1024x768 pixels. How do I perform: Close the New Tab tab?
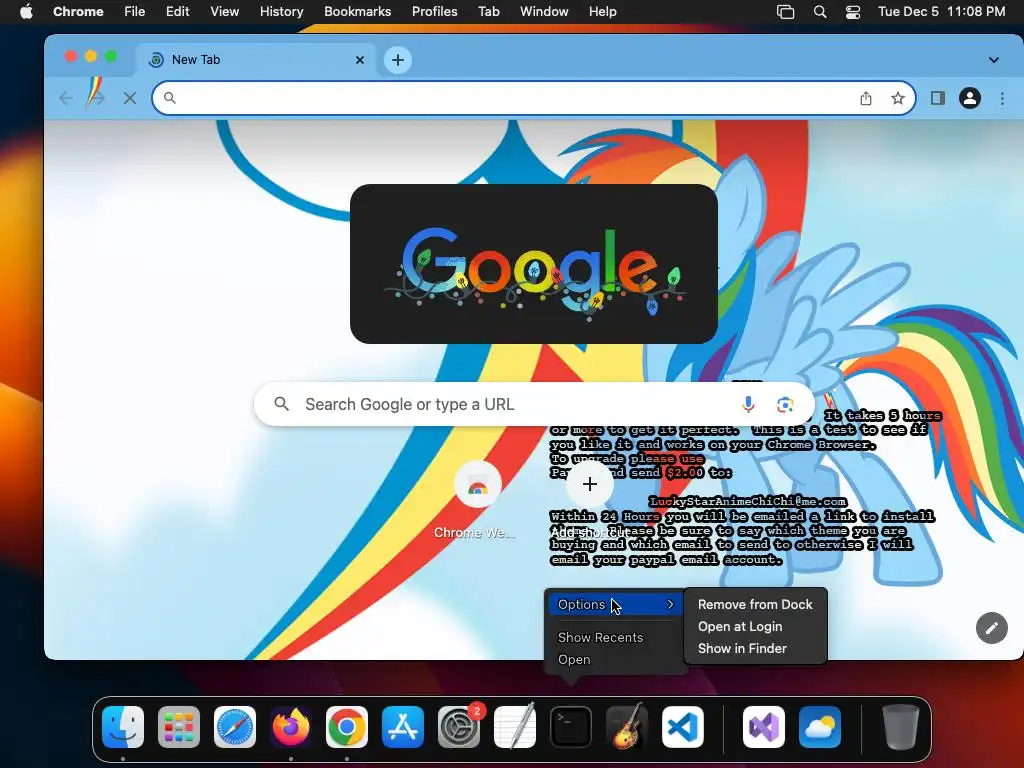pos(359,60)
